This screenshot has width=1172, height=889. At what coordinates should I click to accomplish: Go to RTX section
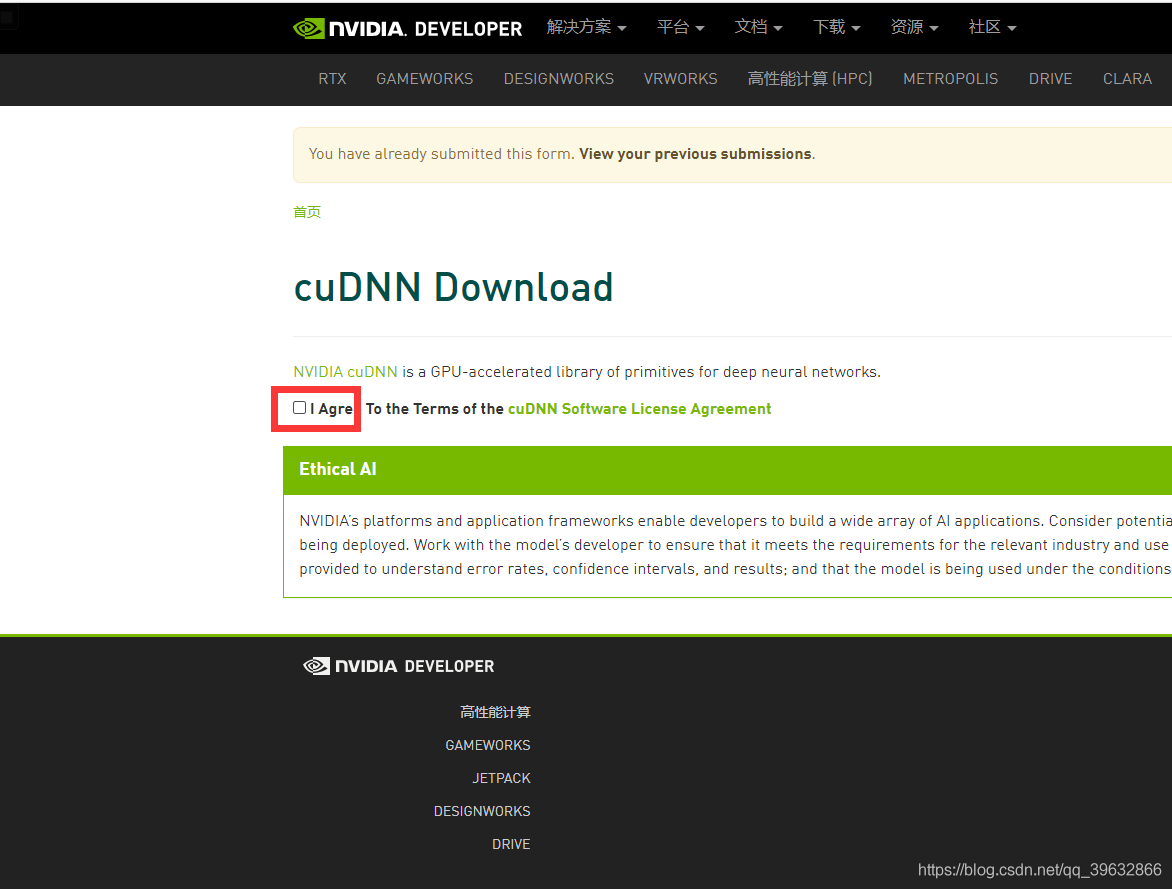click(332, 79)
